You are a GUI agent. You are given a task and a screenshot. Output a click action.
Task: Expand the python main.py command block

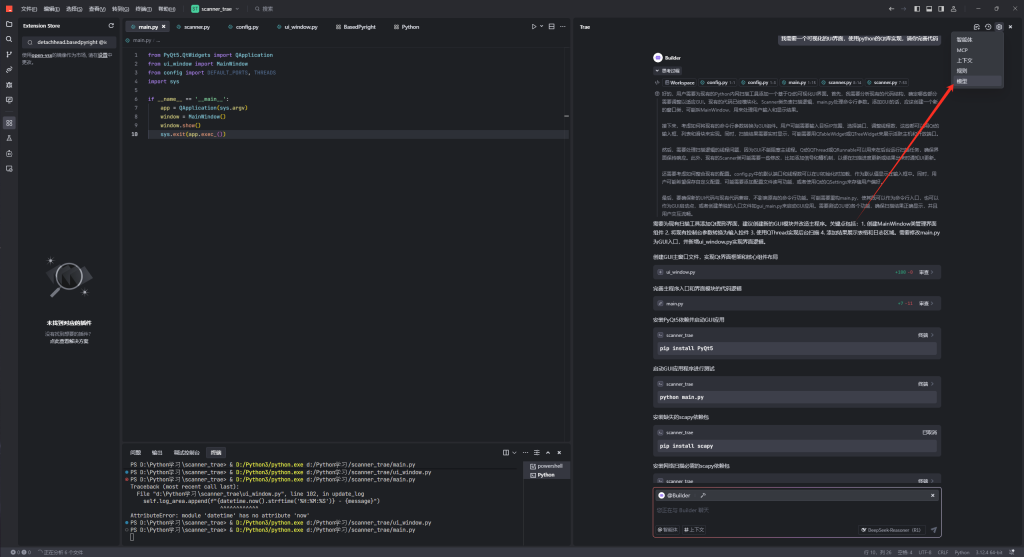926,384
